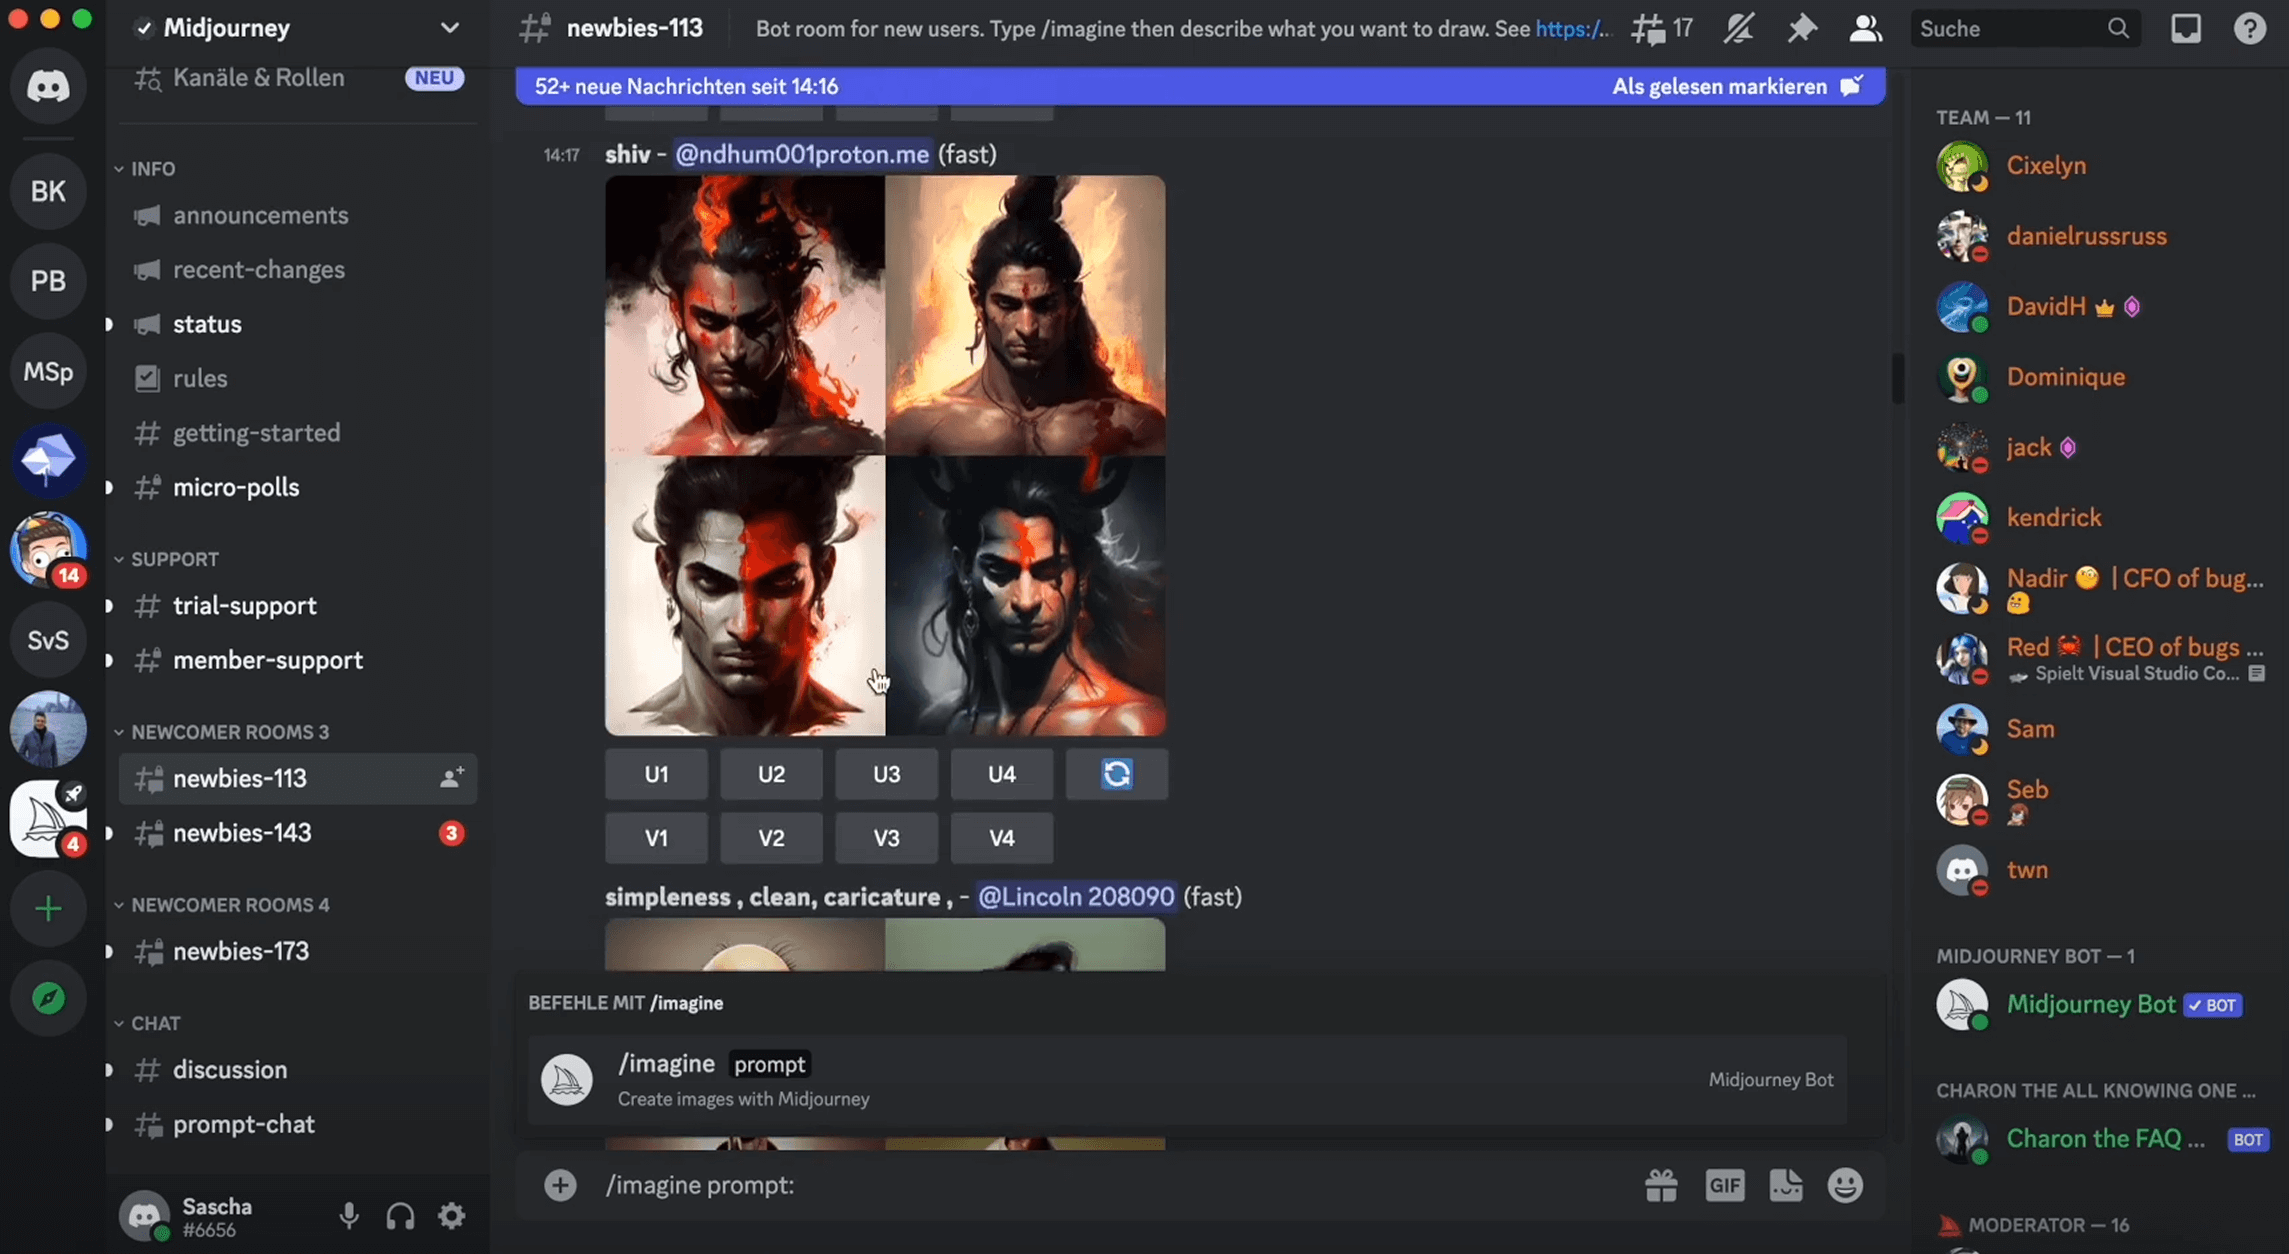The height and width of the screenshot is (1254, 2289).
Task: Click @Lincoln 208090 mention
Action: pyautogui.click(x=1076, y=897)
